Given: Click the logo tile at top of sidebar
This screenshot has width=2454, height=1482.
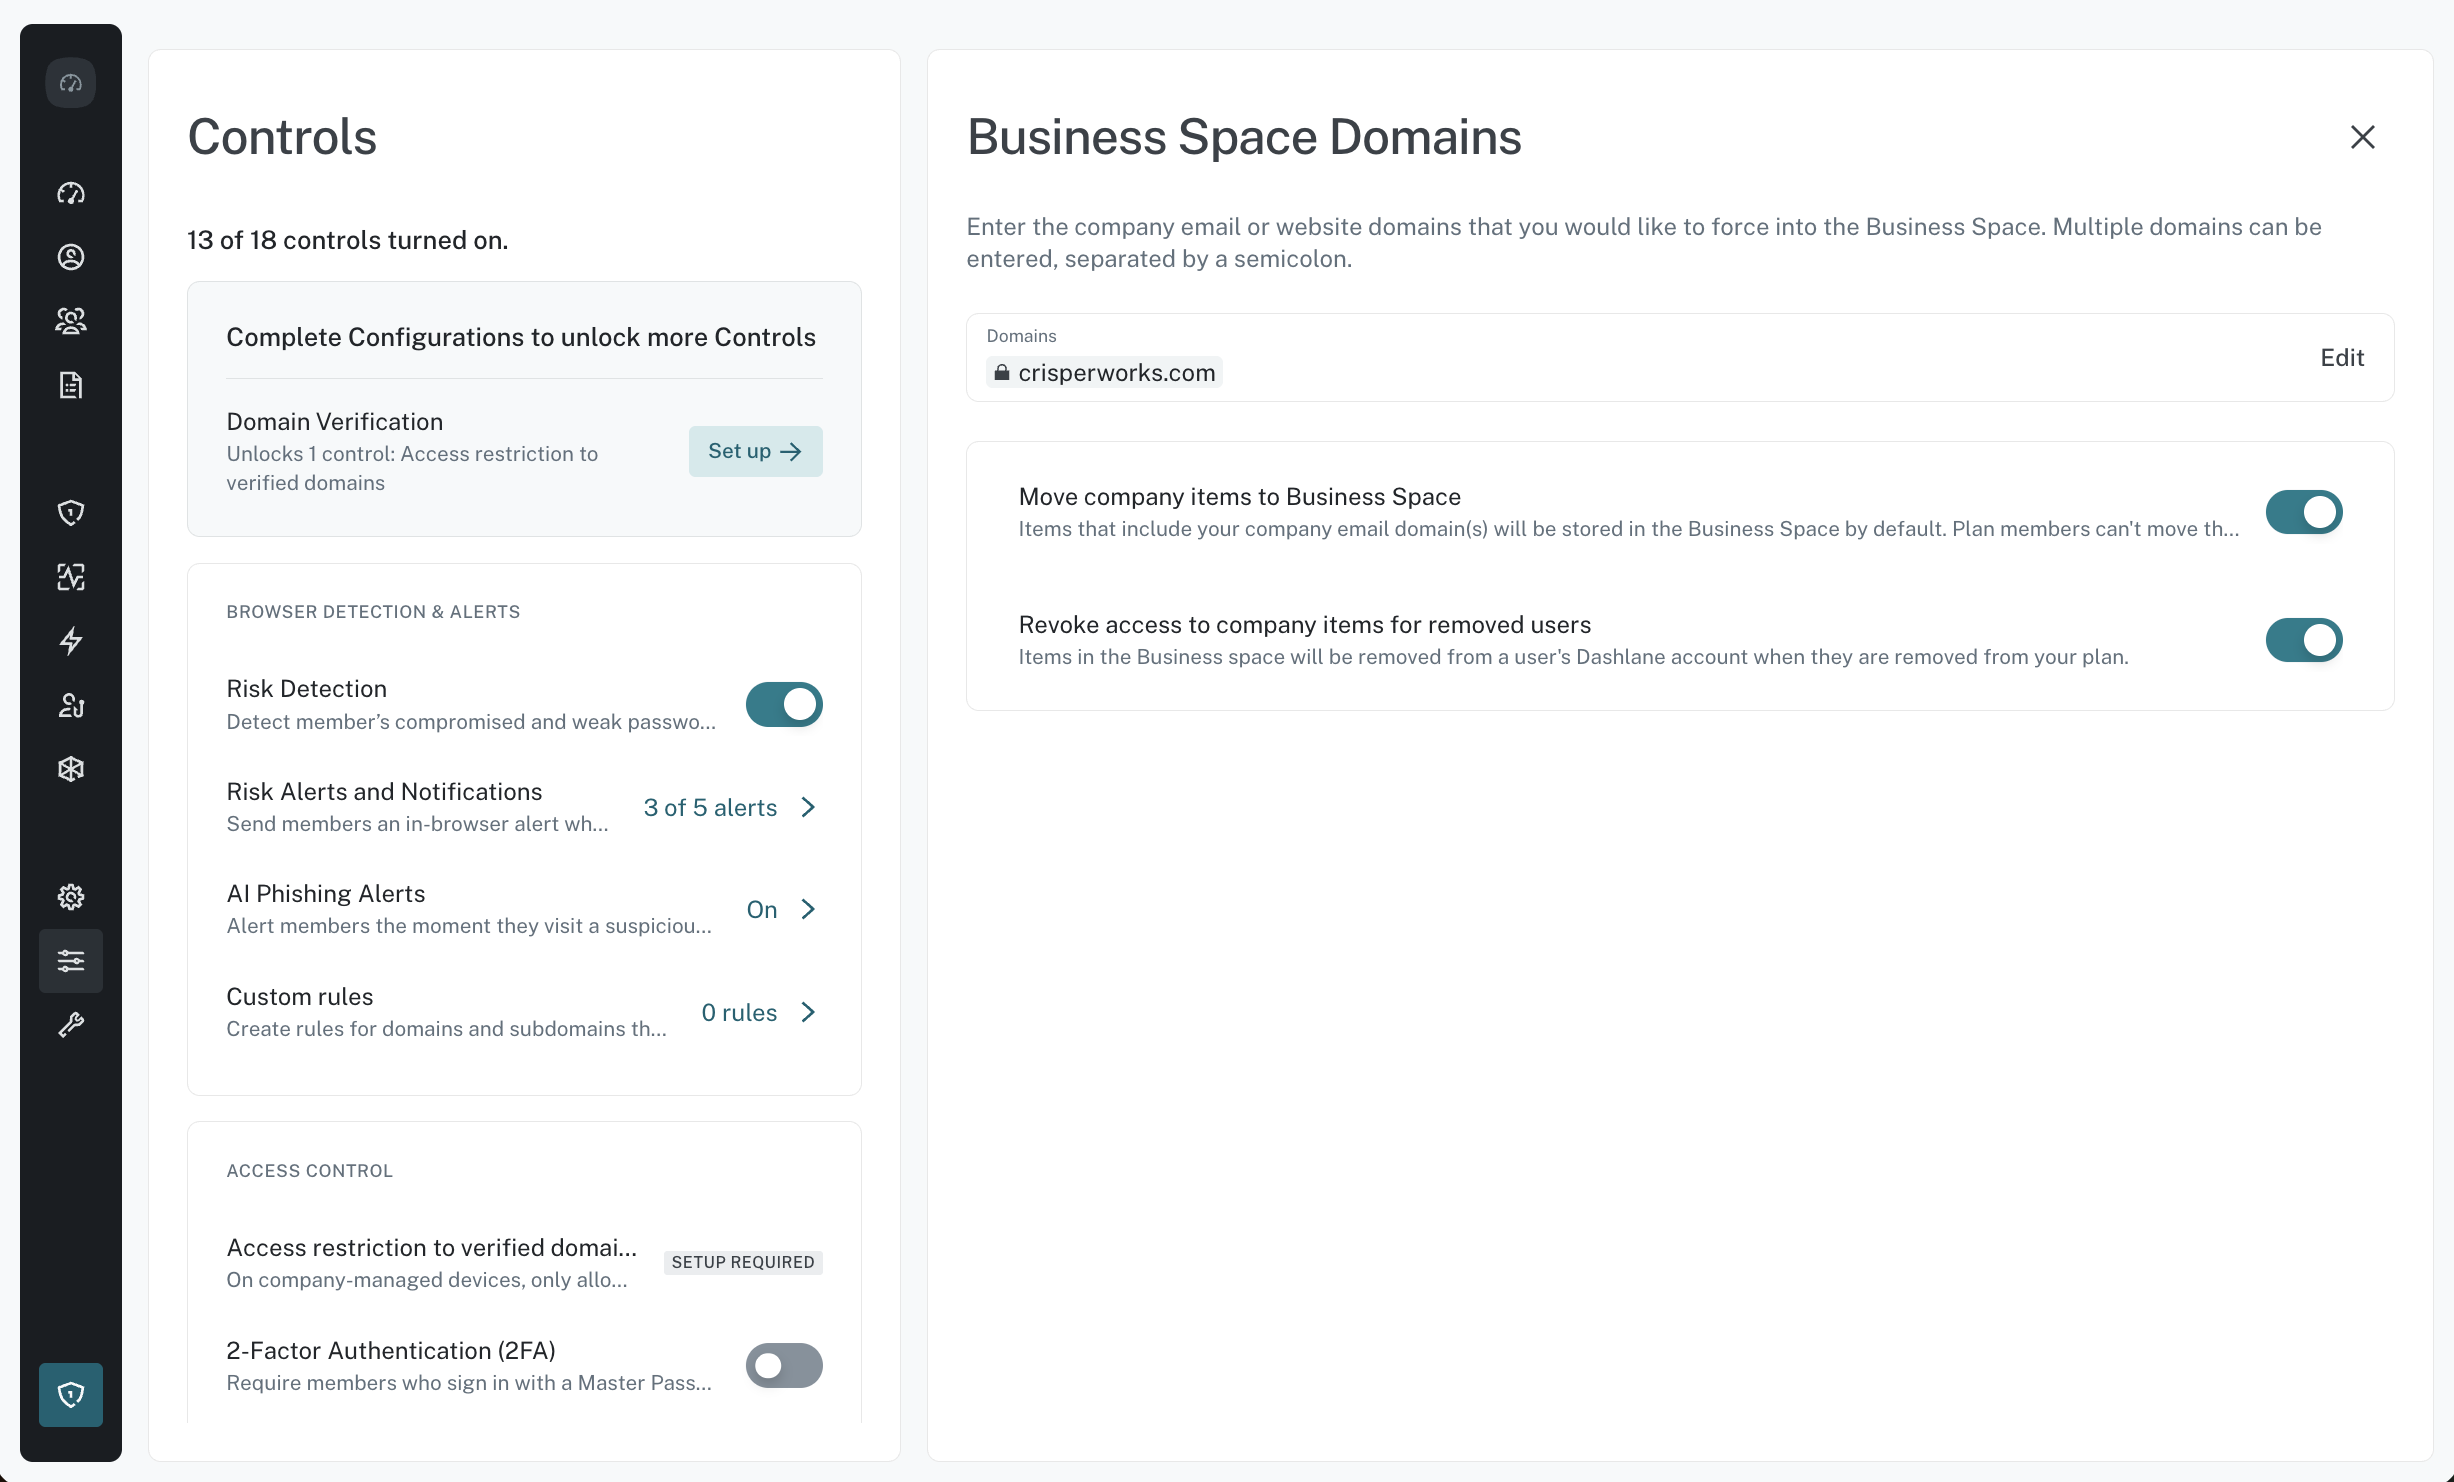Looking at the screenshot, I should tap(71, 83).
